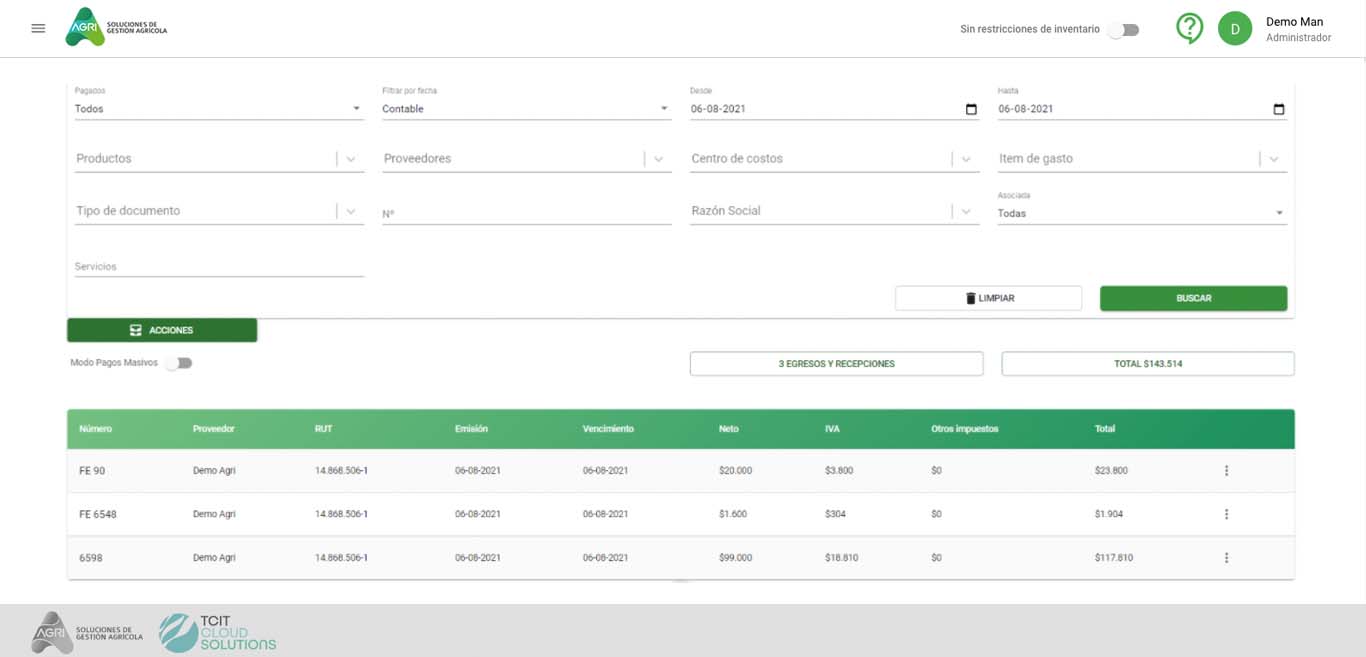
Task: Sort table by Vencimiento column header
Action: [608, 429]
